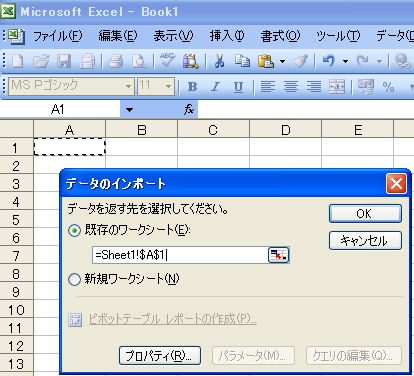The image size is (414, 376).
Task: Open the 挿入(I) menu
Action: (227, 36)
